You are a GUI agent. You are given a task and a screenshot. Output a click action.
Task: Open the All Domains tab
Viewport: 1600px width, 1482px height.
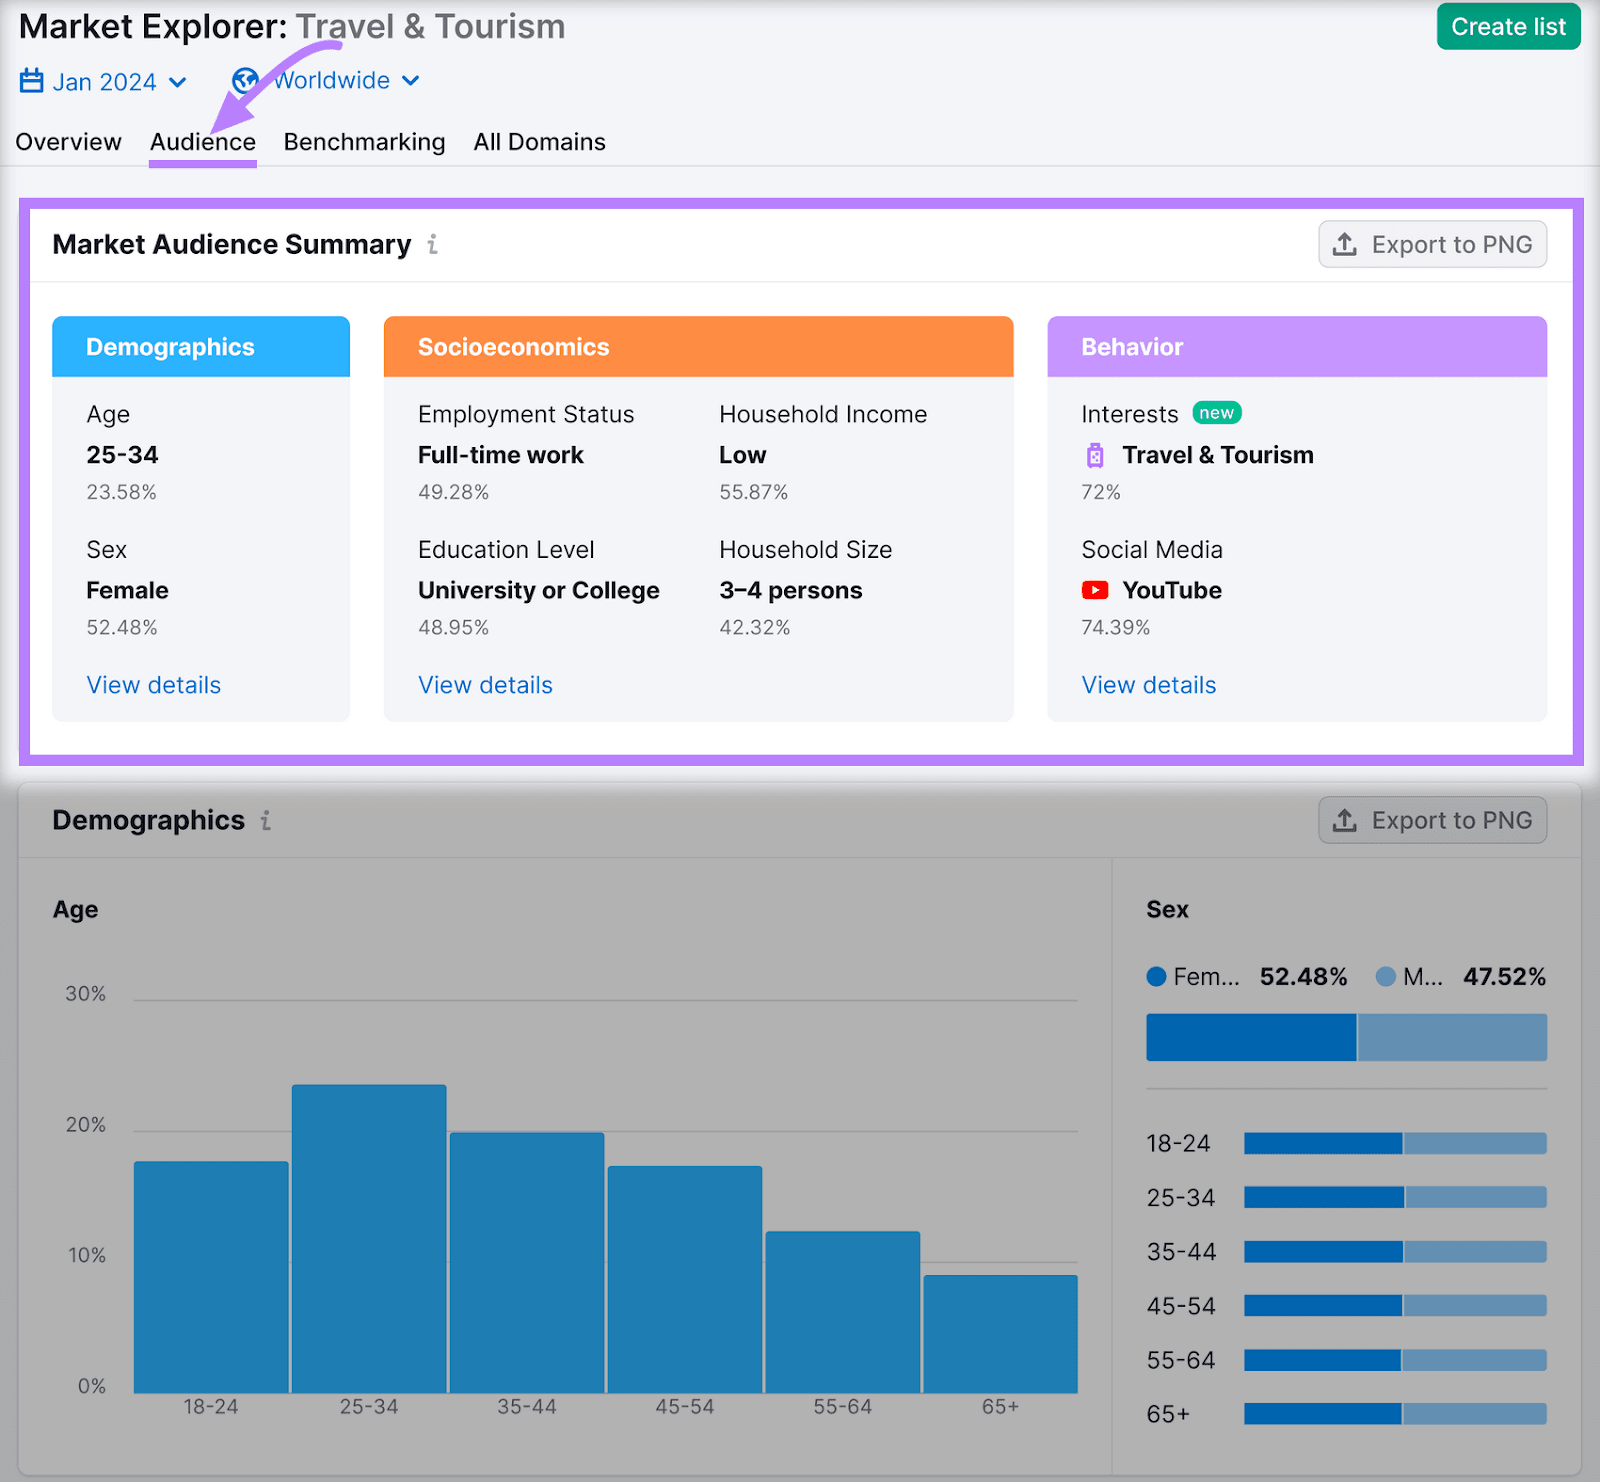(x=539, y=142)
